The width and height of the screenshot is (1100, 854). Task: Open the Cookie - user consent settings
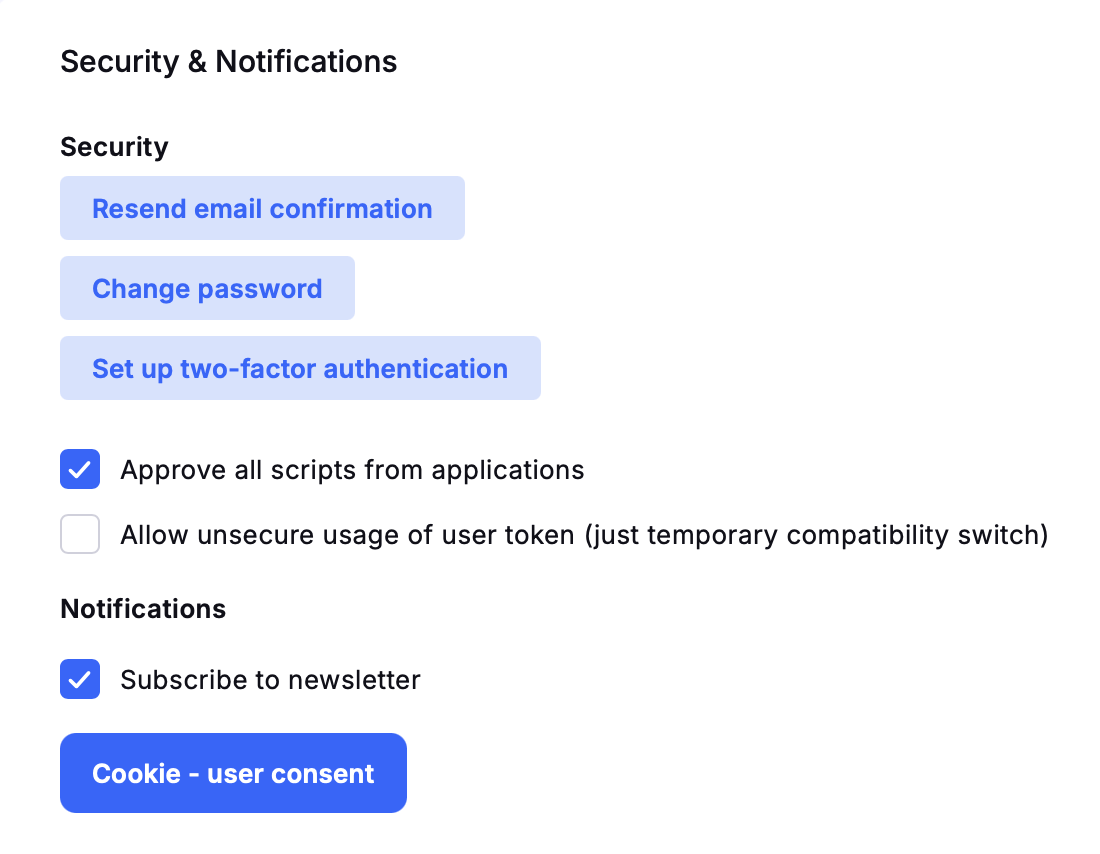(233, 773)
